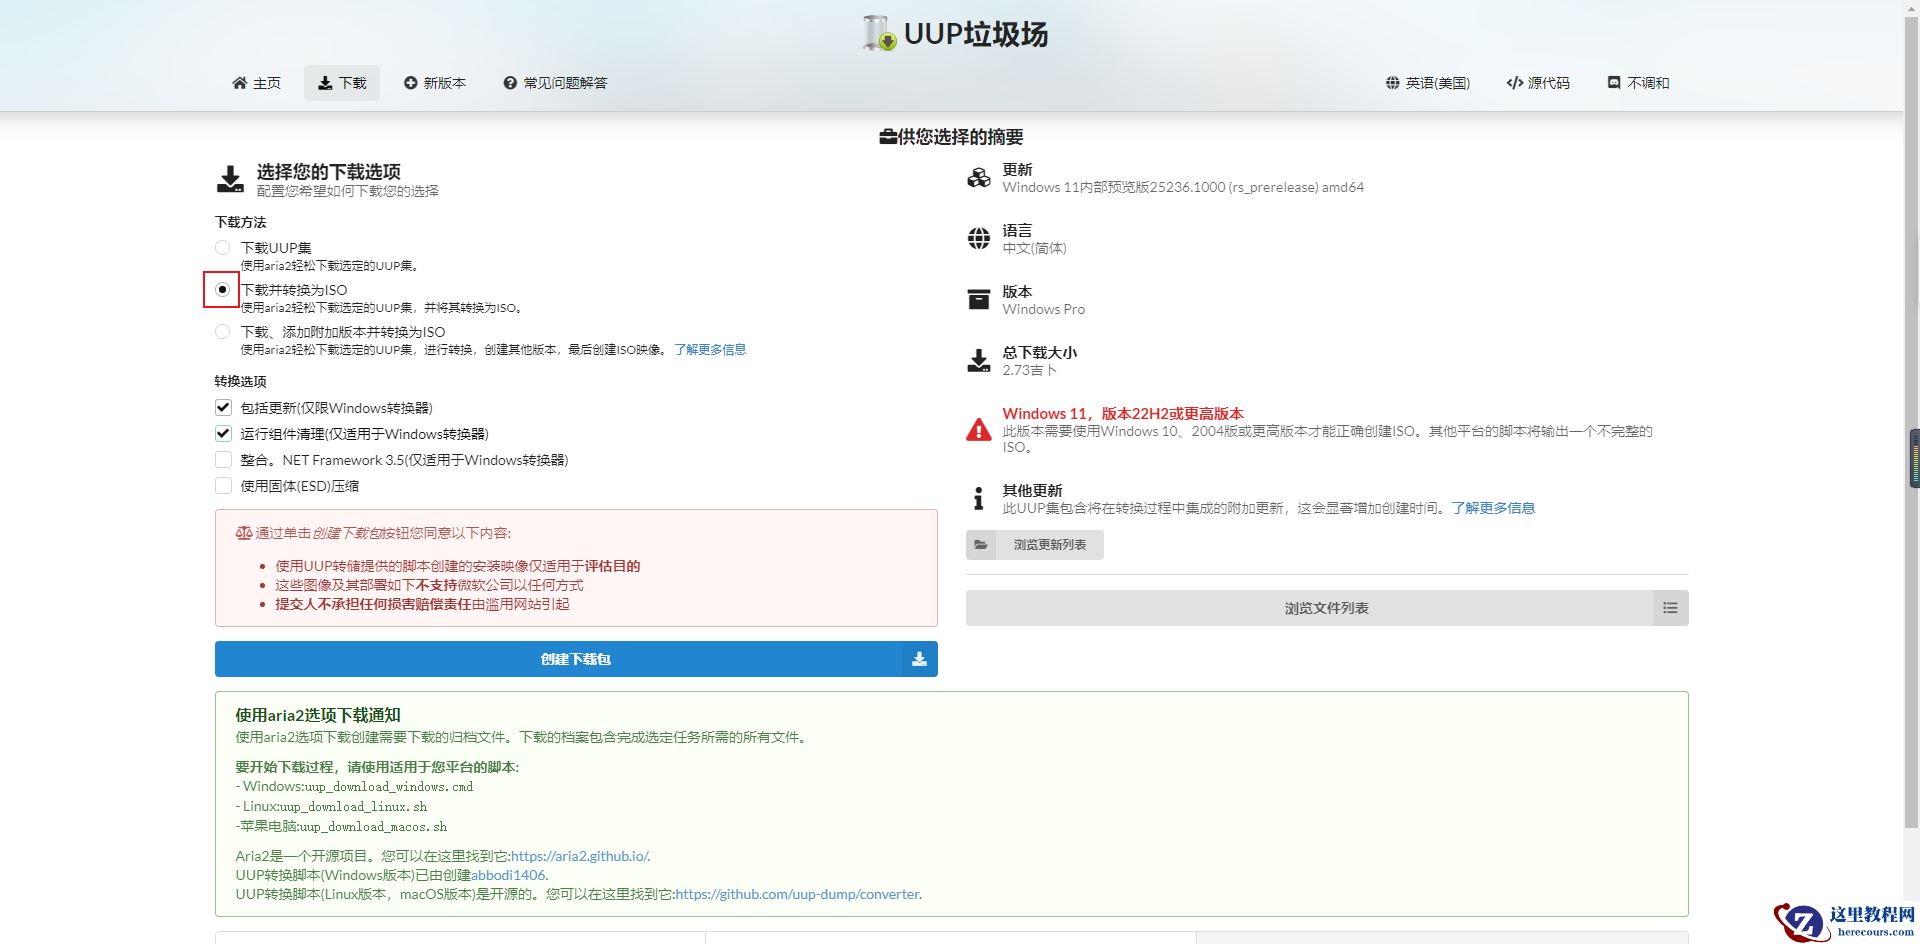Click the list icon on the 浏览文件列表 bar

1669,607
